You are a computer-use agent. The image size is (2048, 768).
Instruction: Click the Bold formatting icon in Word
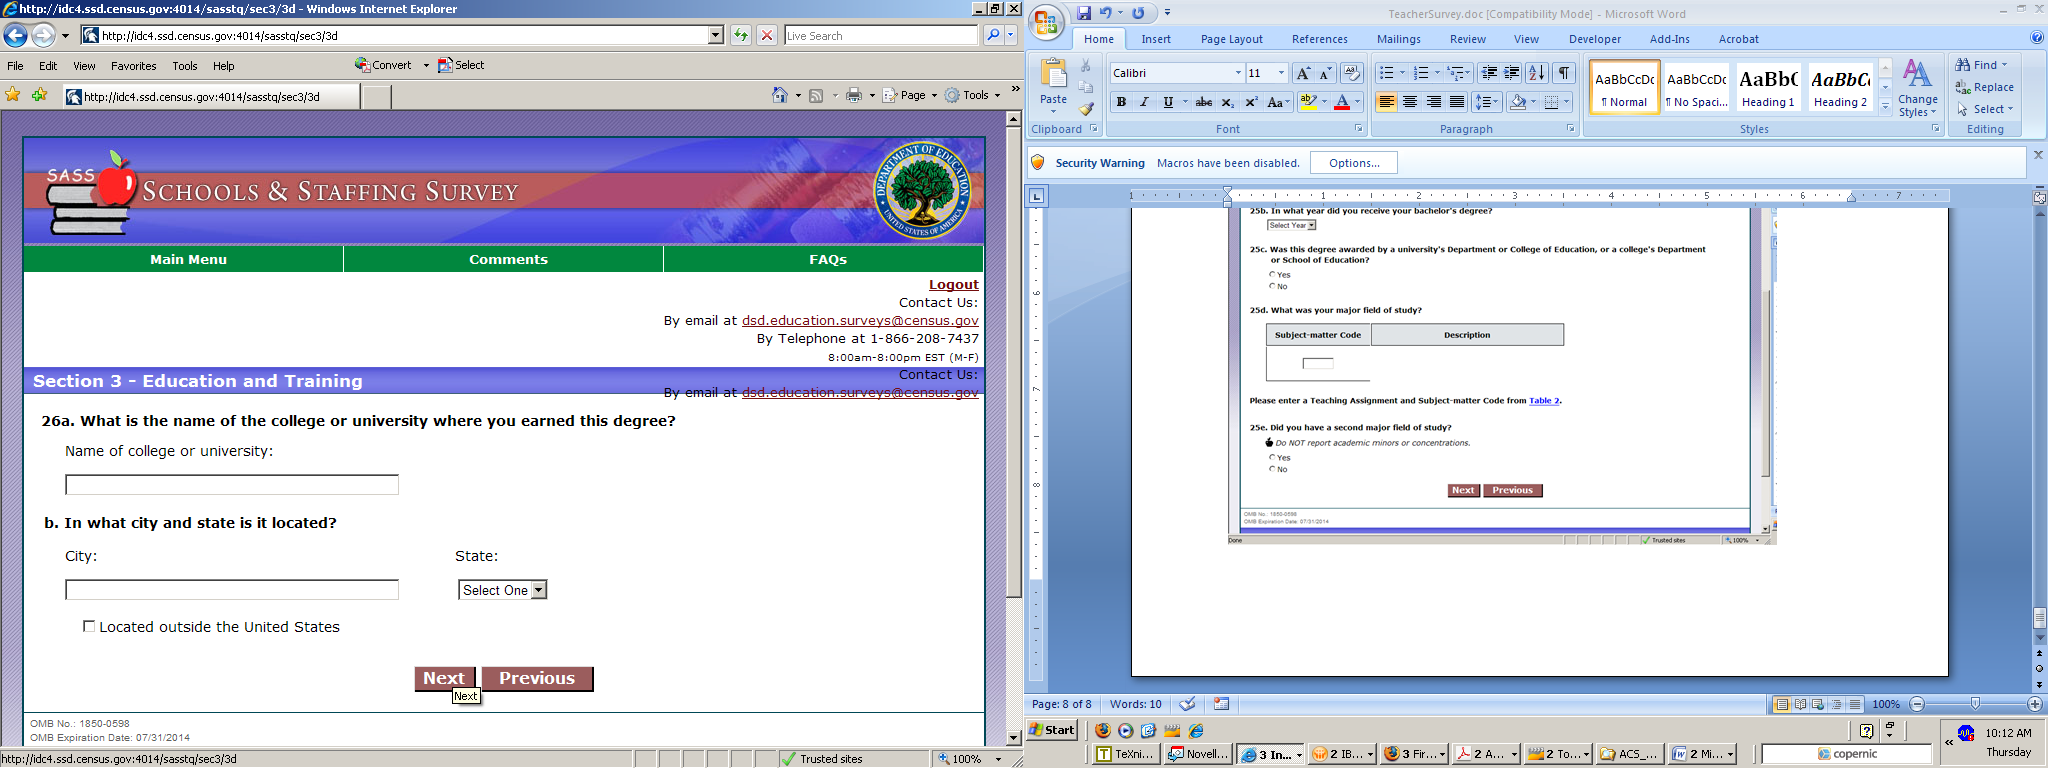(x=1121, y=102)
